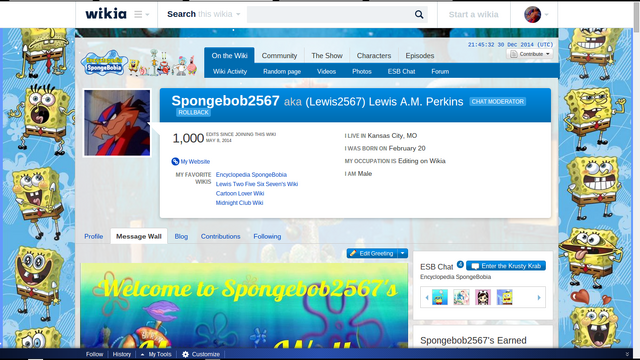This screenshot has height=360, width=640.
Task: Click the search text field
Action: coord(330,14)
